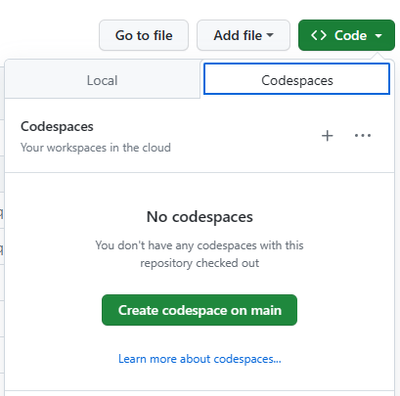
Task: Click the caret arrow on Code button
Action: click(378, 36)
